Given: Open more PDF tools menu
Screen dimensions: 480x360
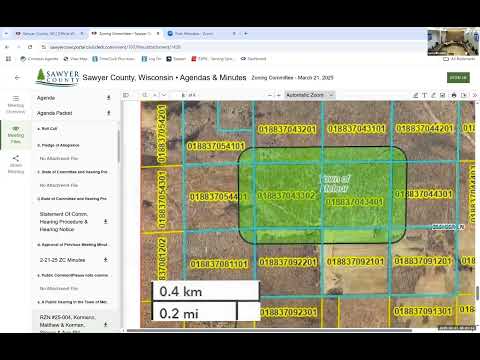Looking at the screenshot, I should point(474,95).
